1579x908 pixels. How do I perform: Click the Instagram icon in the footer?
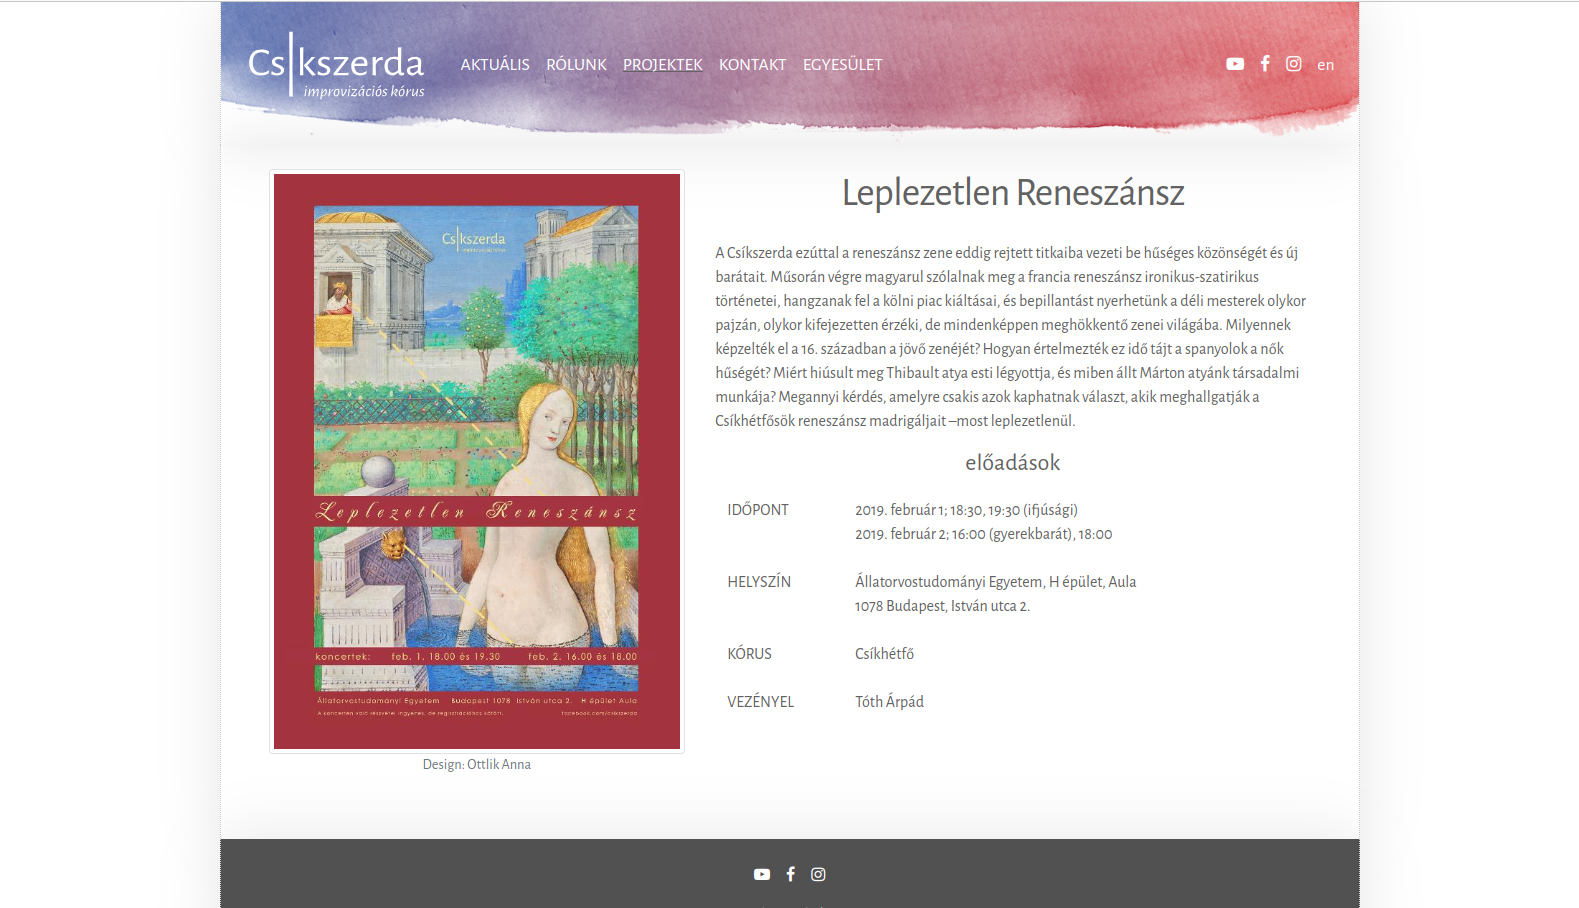[x=818, y=874]
